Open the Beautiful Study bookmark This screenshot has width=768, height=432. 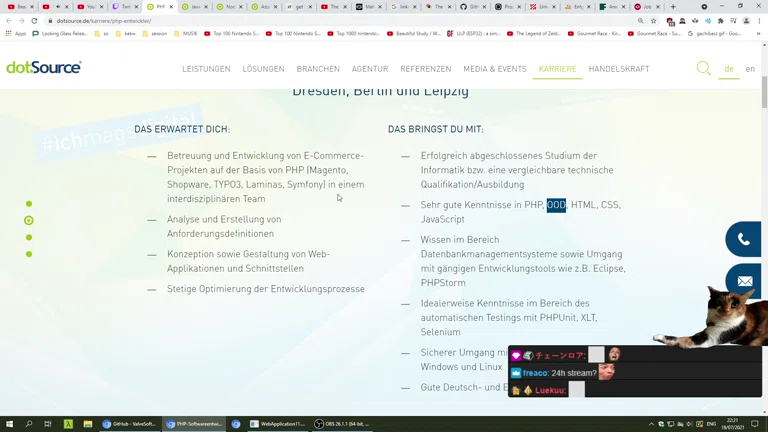(413, 34)
